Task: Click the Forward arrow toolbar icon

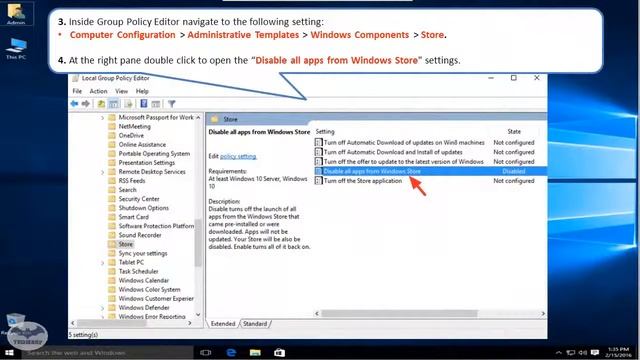Action: point(86,104)
